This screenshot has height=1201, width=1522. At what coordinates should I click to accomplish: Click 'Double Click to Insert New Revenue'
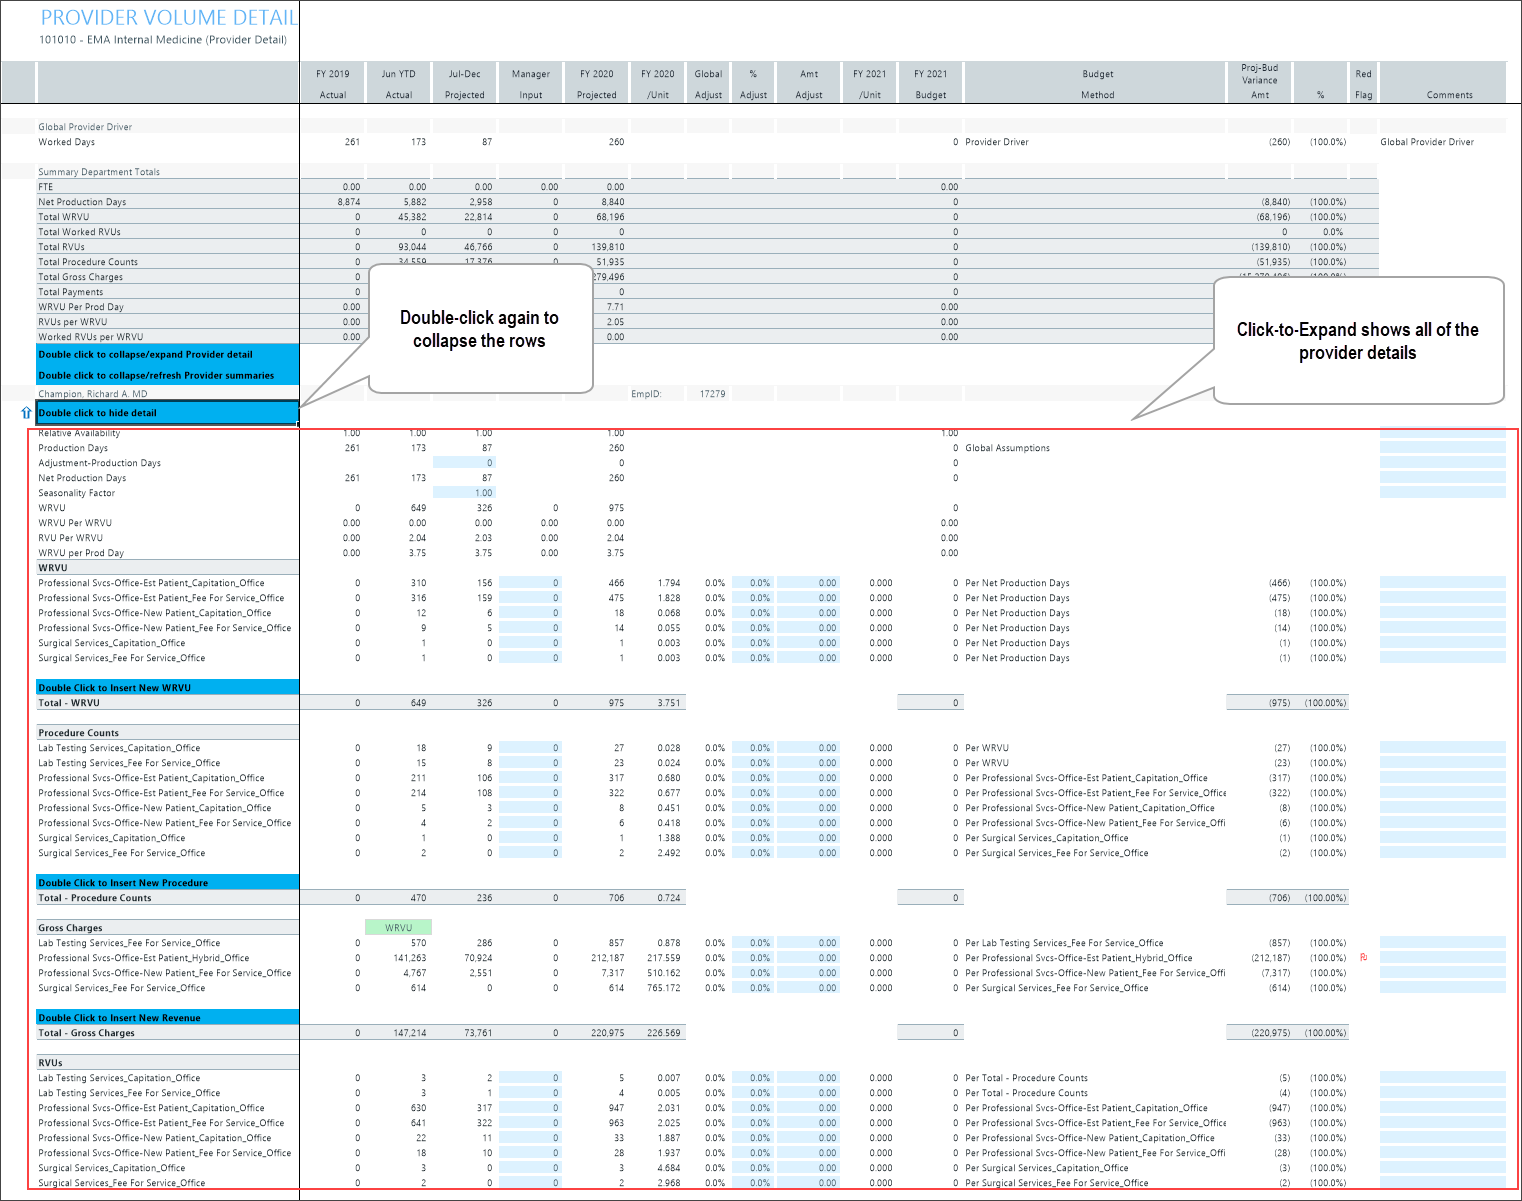167,1018
